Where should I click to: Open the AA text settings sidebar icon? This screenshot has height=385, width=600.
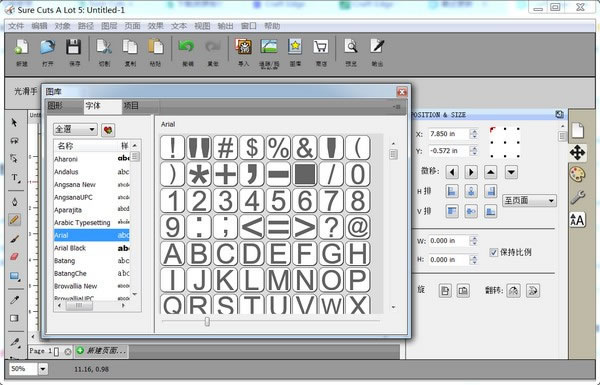click(577, 220)
